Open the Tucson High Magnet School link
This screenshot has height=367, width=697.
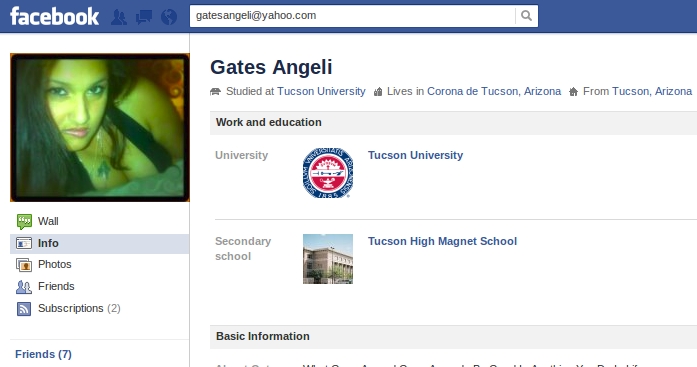[x=442, y=241]
